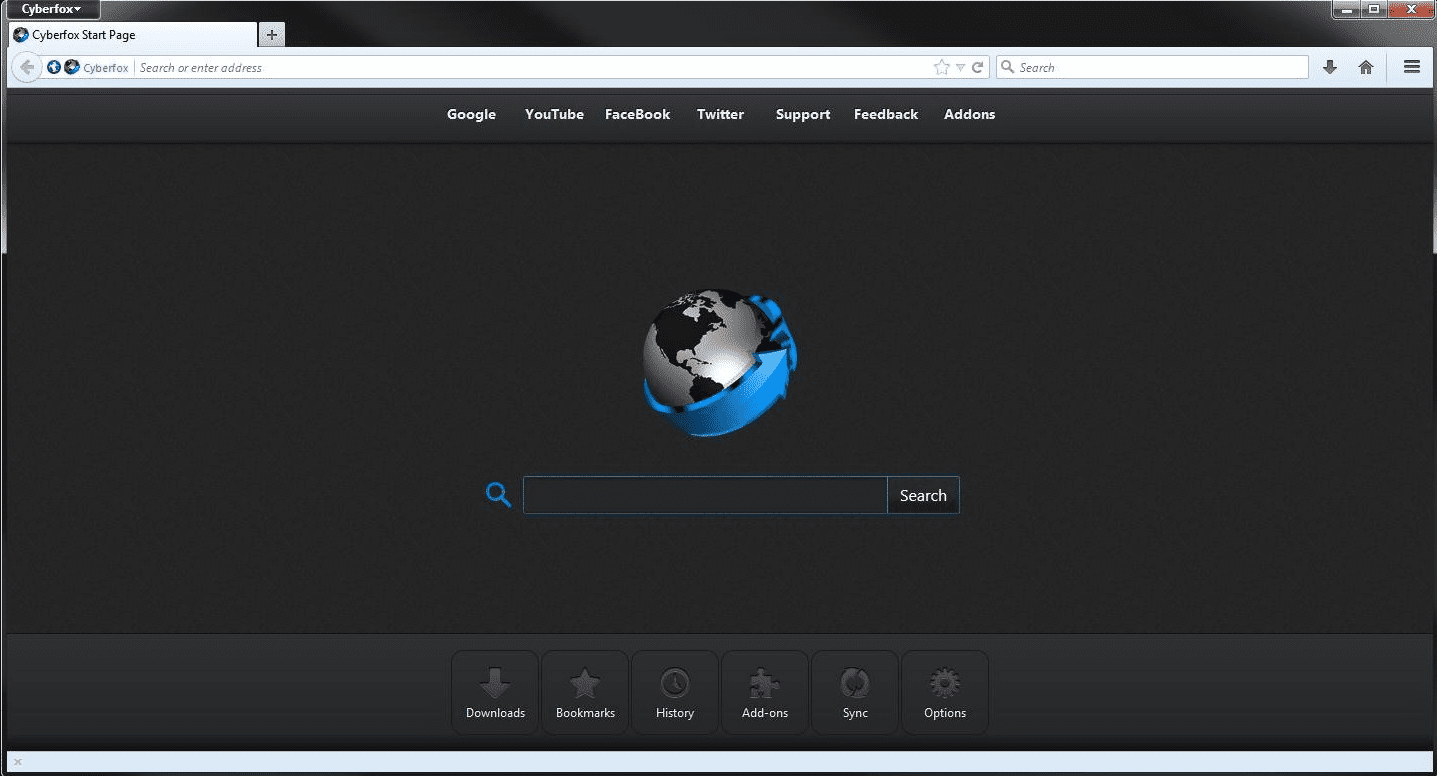Open a new tab with plus button

pos(272,35)
